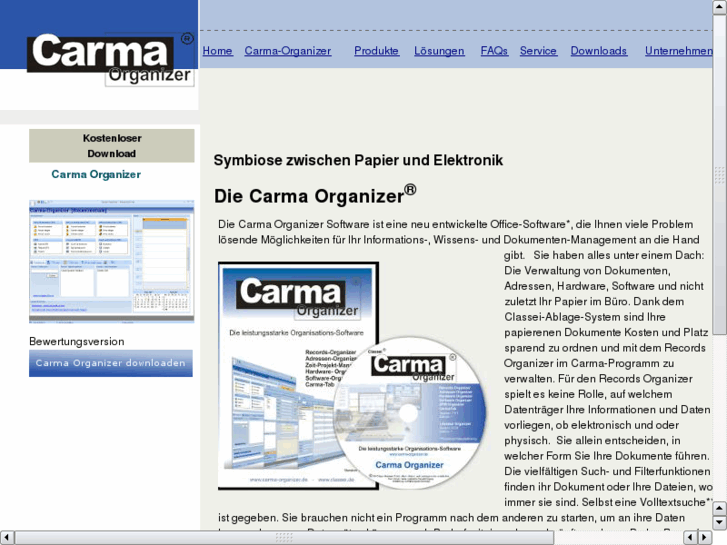Open the Carma-Organizer menu link
This screenshot has width=727, height=545.
coord(288,51)
